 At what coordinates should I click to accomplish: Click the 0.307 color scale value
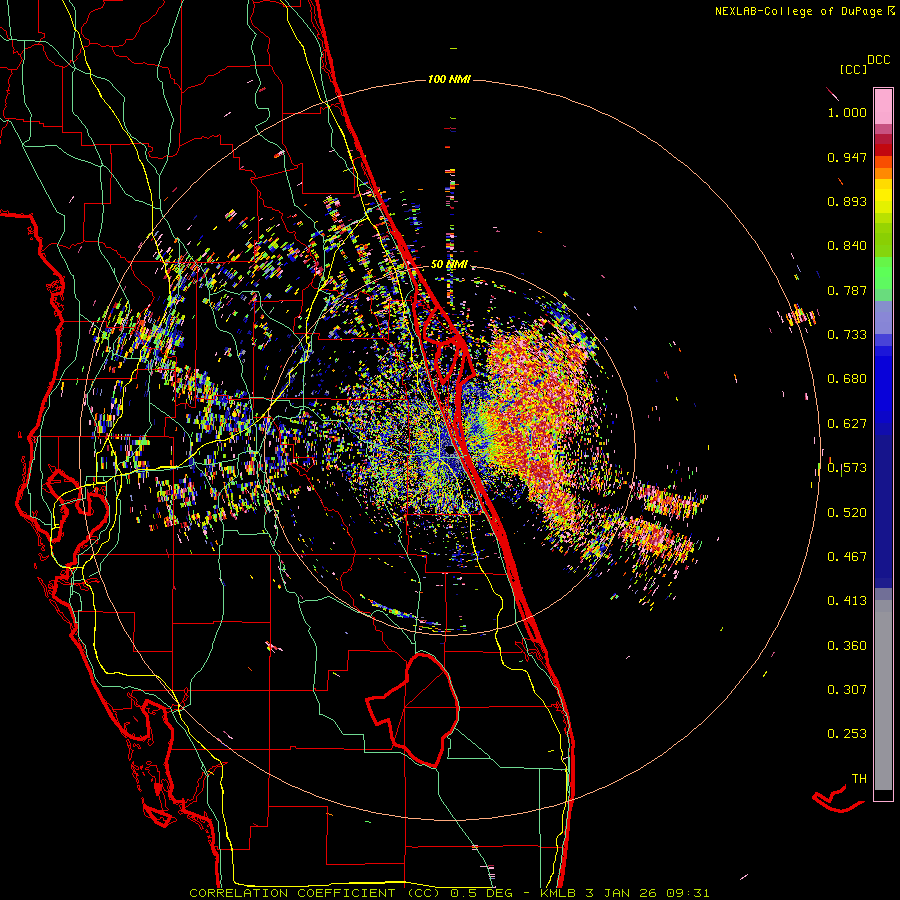(847, 689)
